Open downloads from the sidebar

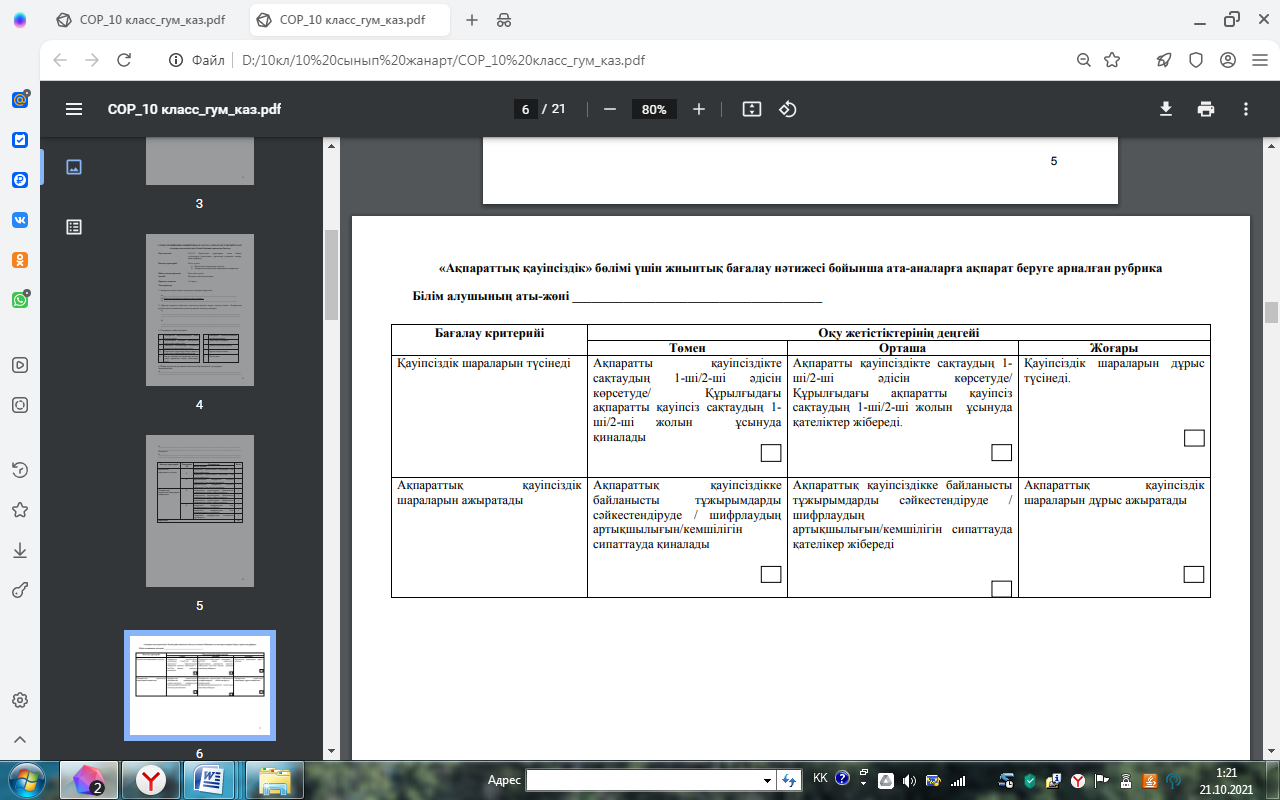pos(20,550)
